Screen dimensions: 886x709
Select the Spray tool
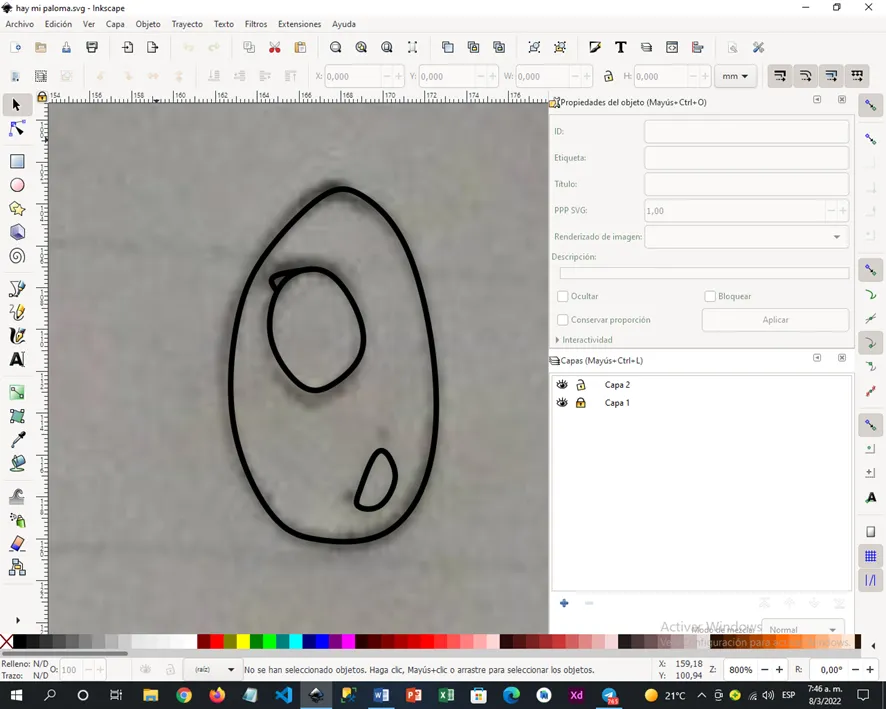click(x=17, y=520)
